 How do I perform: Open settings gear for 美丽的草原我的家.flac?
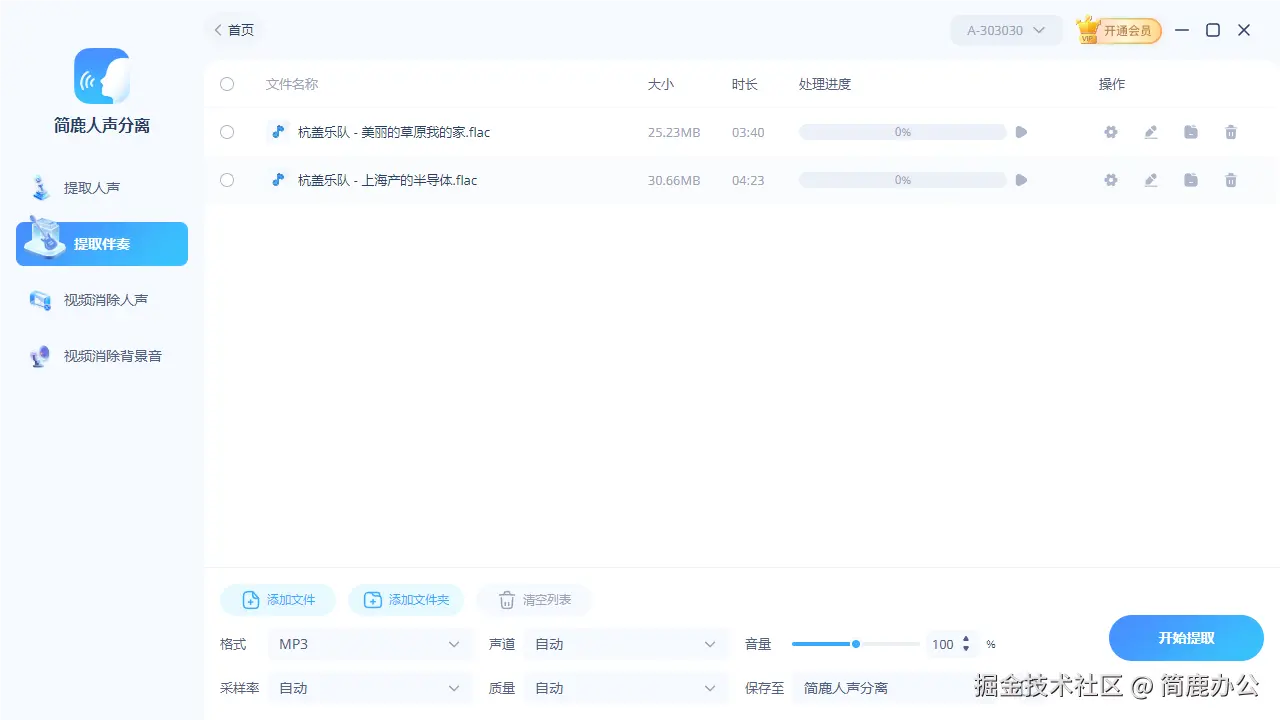pos(1110,131)
